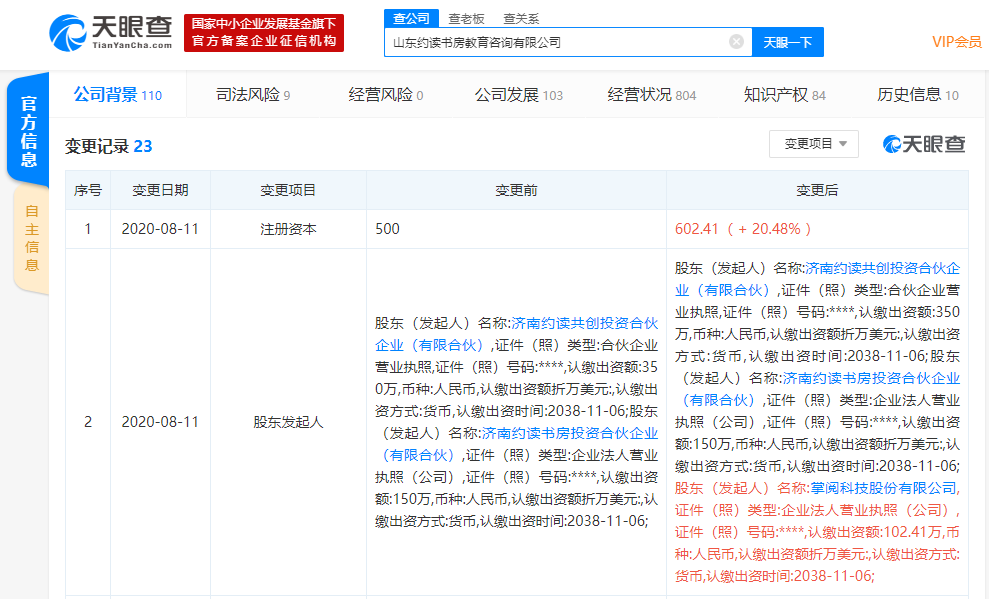Clear the search field with the X icon
The width and height of the screenshot is (989, 599).
(x=736, y=42)
